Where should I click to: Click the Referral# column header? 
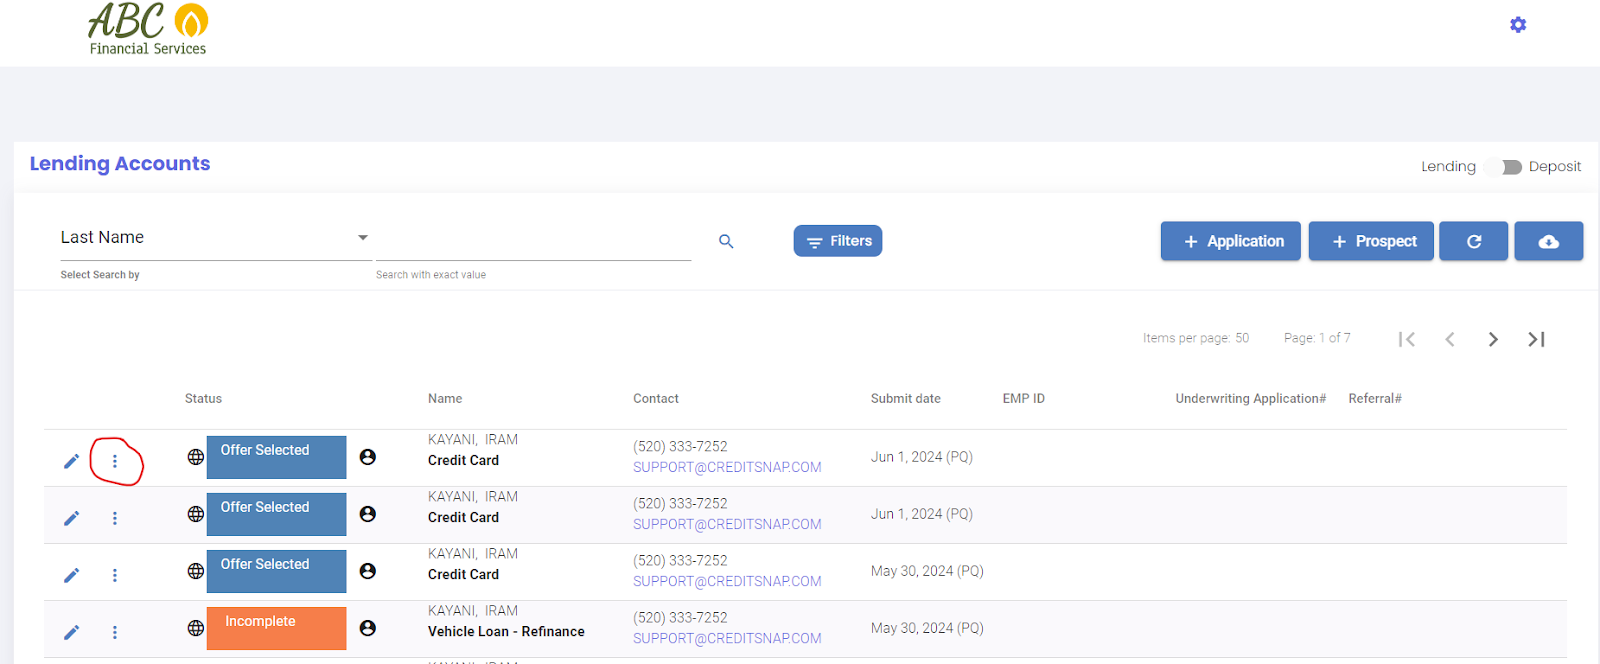[x=1375, y=398]
